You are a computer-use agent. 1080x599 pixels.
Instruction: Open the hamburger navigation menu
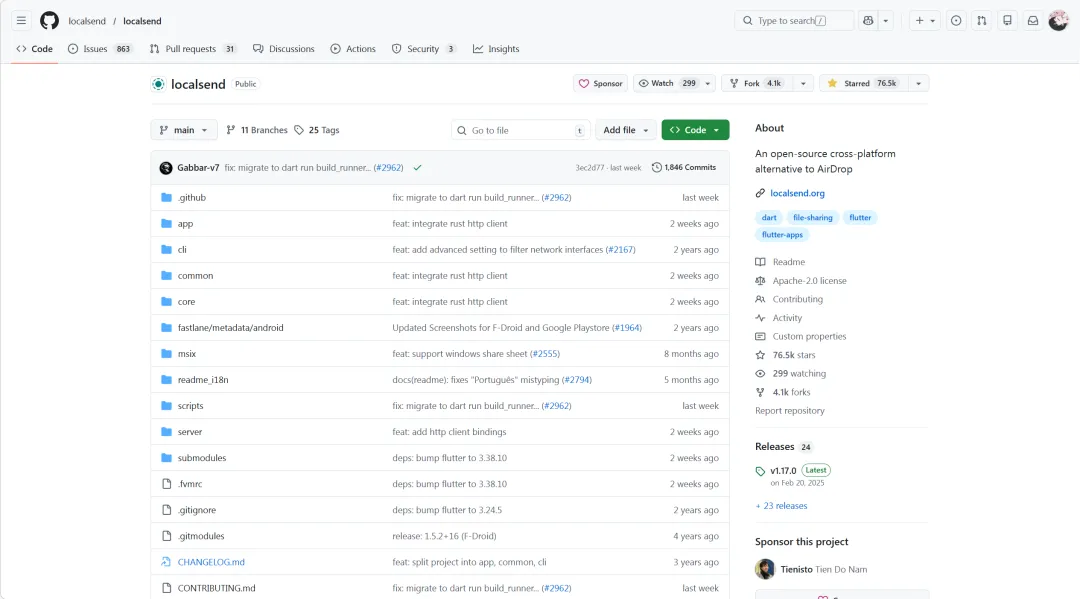(21, 21)
